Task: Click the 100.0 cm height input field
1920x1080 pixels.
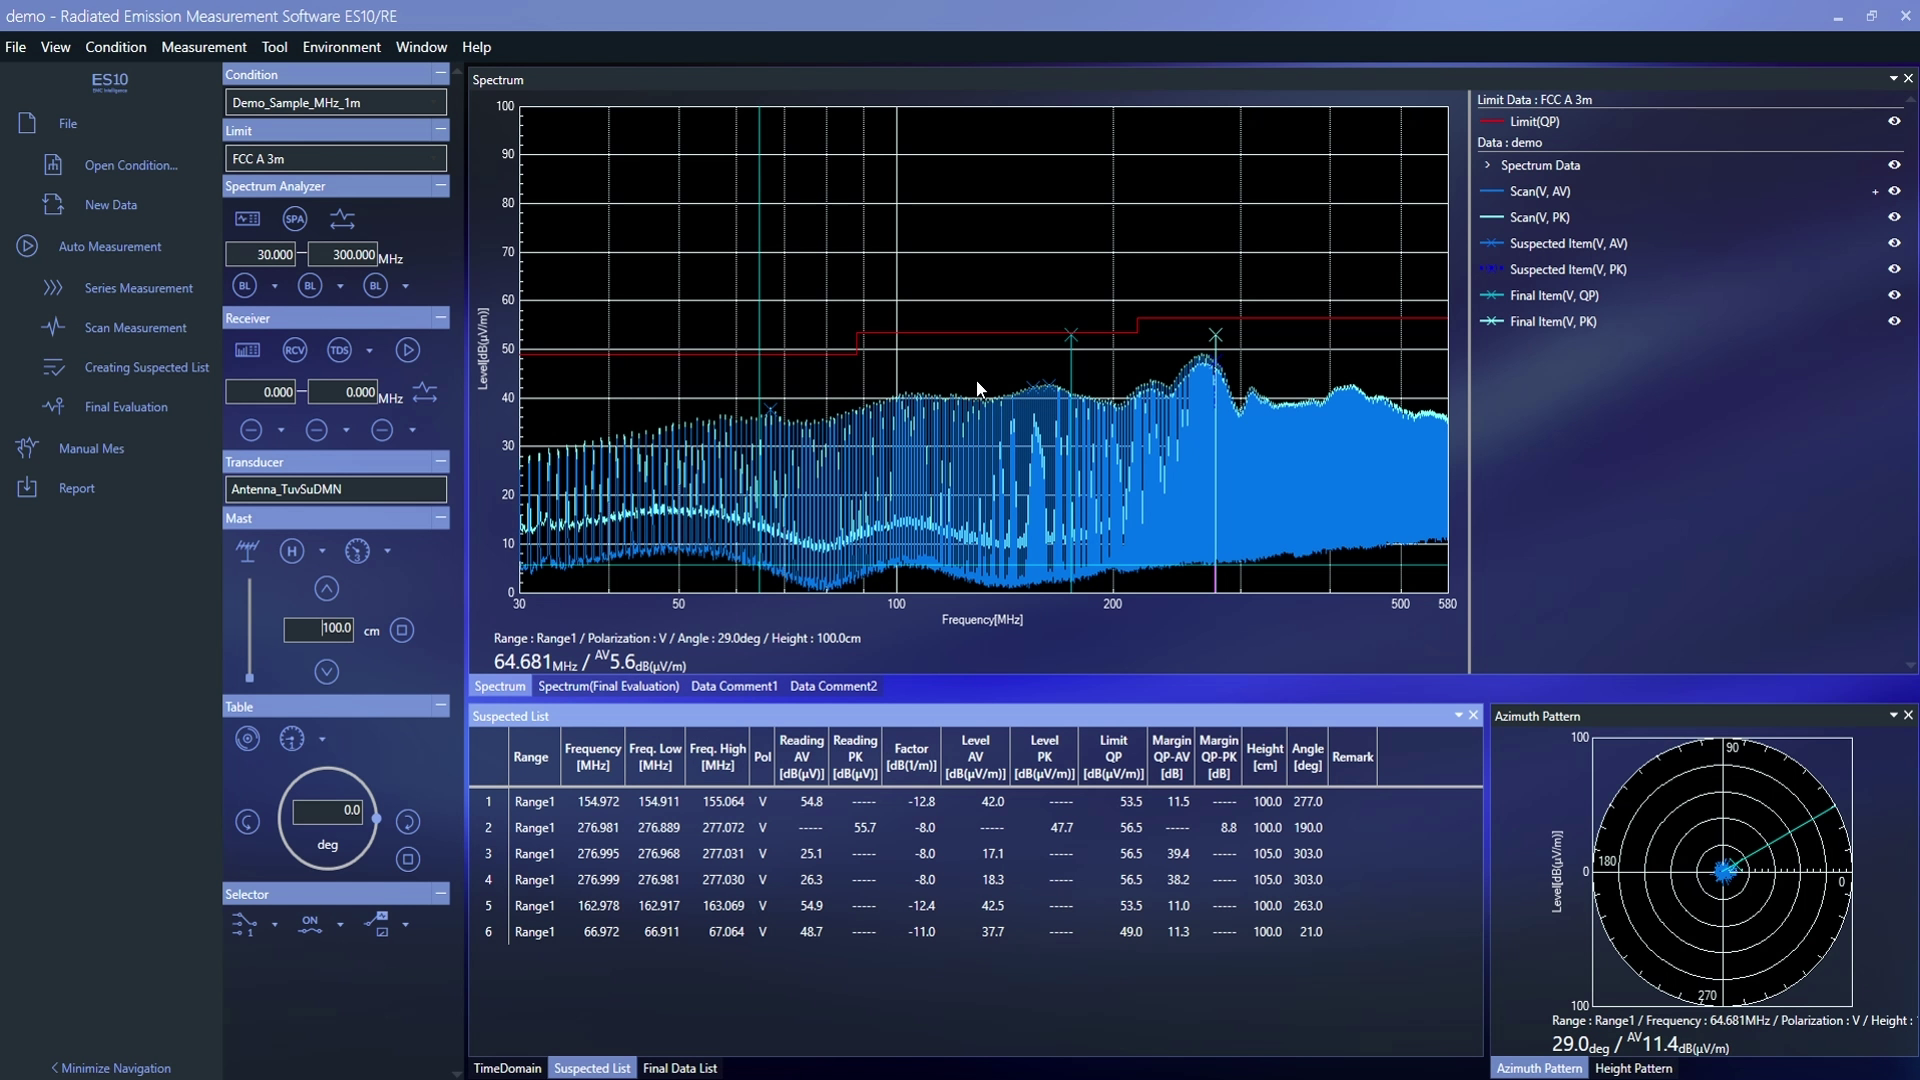Action: [321, 629]
